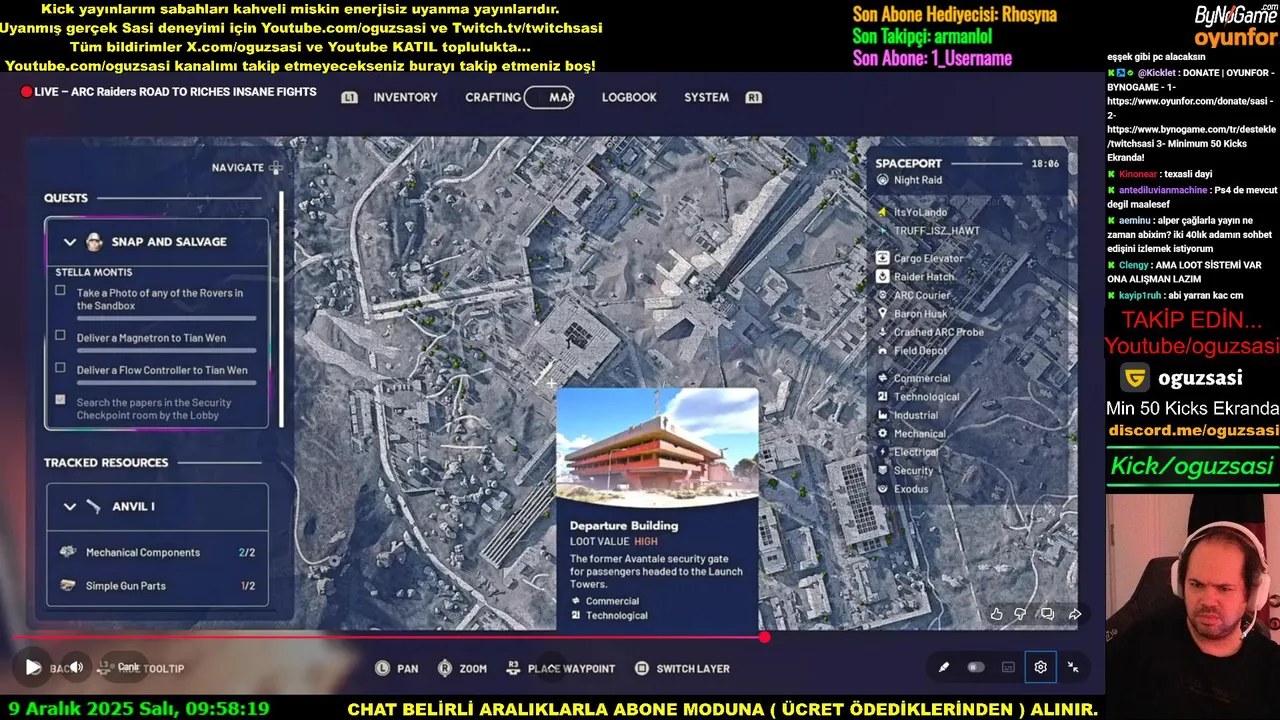Click the Switch Layer prompt
Image resolution: width=1280 pixels, height=720 pixels.
(x=682, y=668)
